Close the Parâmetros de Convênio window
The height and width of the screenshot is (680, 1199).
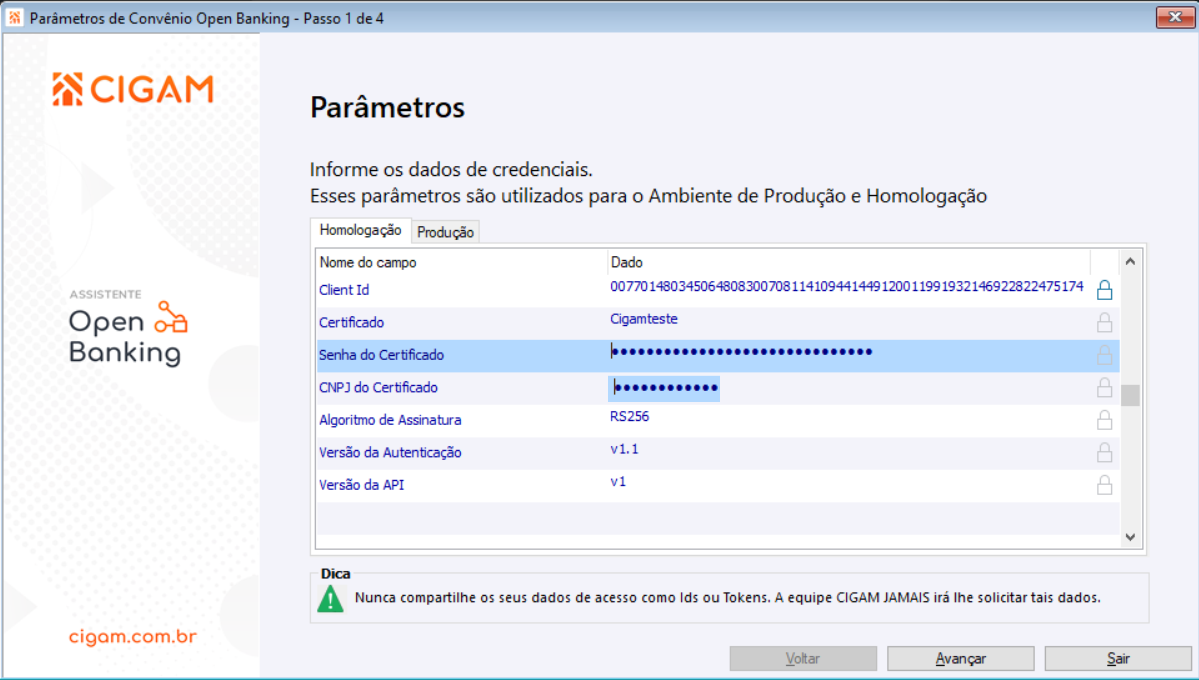coord(1175,17)
